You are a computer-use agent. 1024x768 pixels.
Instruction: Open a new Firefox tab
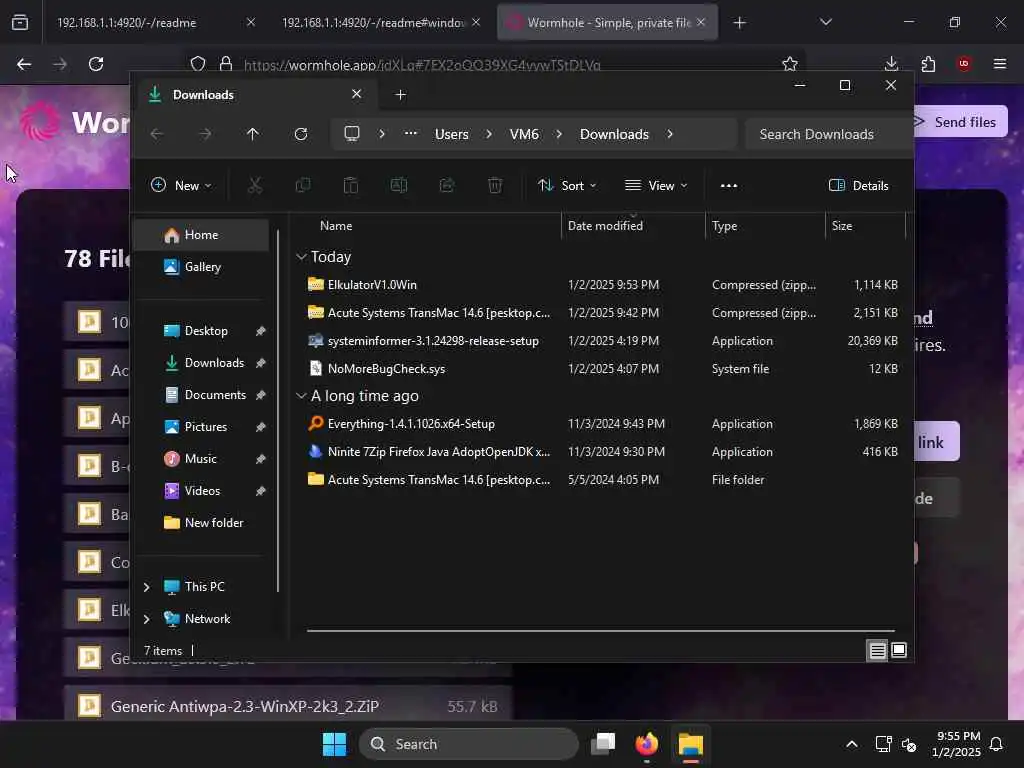tap(739, 23)
